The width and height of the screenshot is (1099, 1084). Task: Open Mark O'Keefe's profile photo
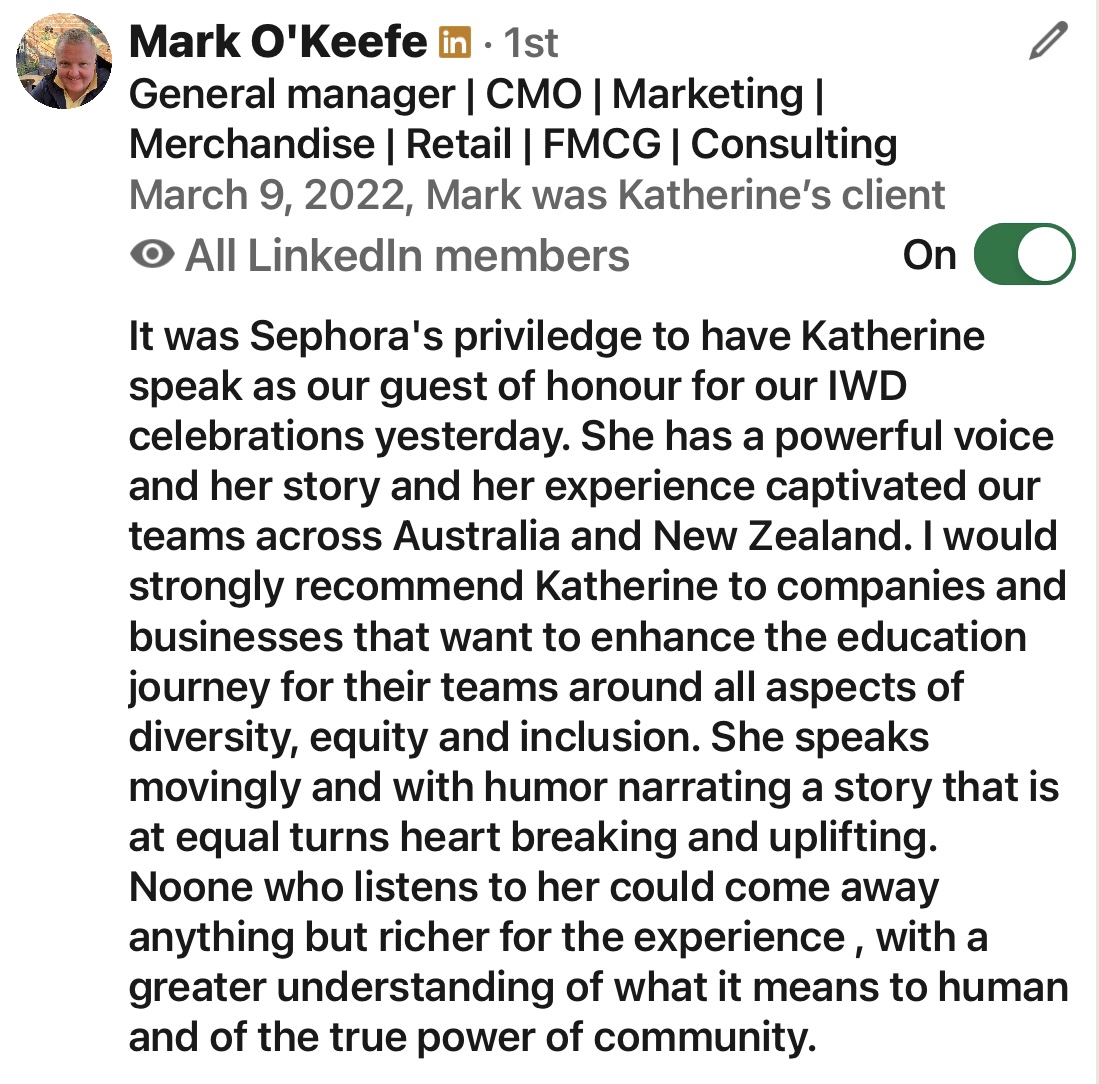[x=64, y=61]
